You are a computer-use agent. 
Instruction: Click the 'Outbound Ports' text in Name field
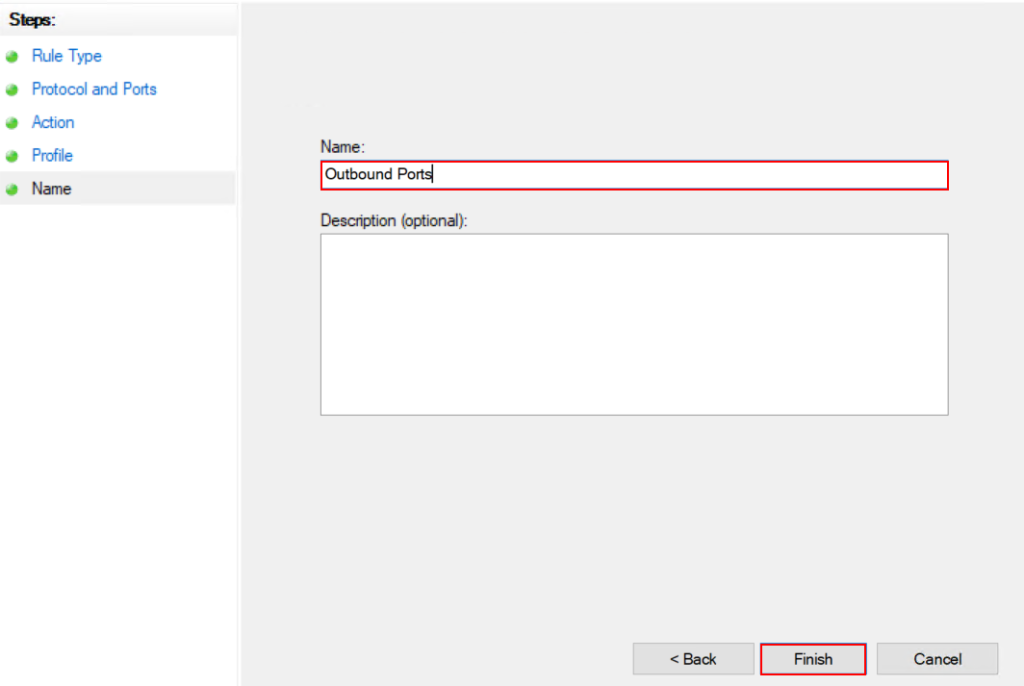point(379,174)
